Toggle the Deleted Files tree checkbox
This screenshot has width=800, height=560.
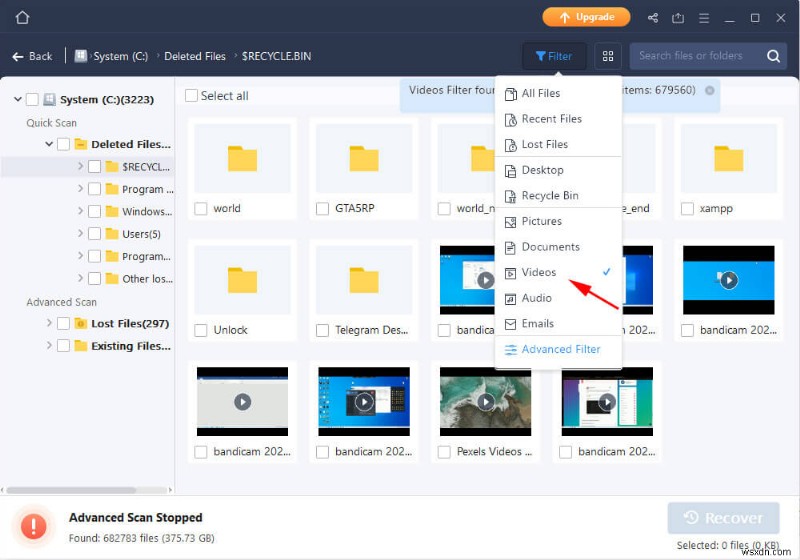click(63, 144)
